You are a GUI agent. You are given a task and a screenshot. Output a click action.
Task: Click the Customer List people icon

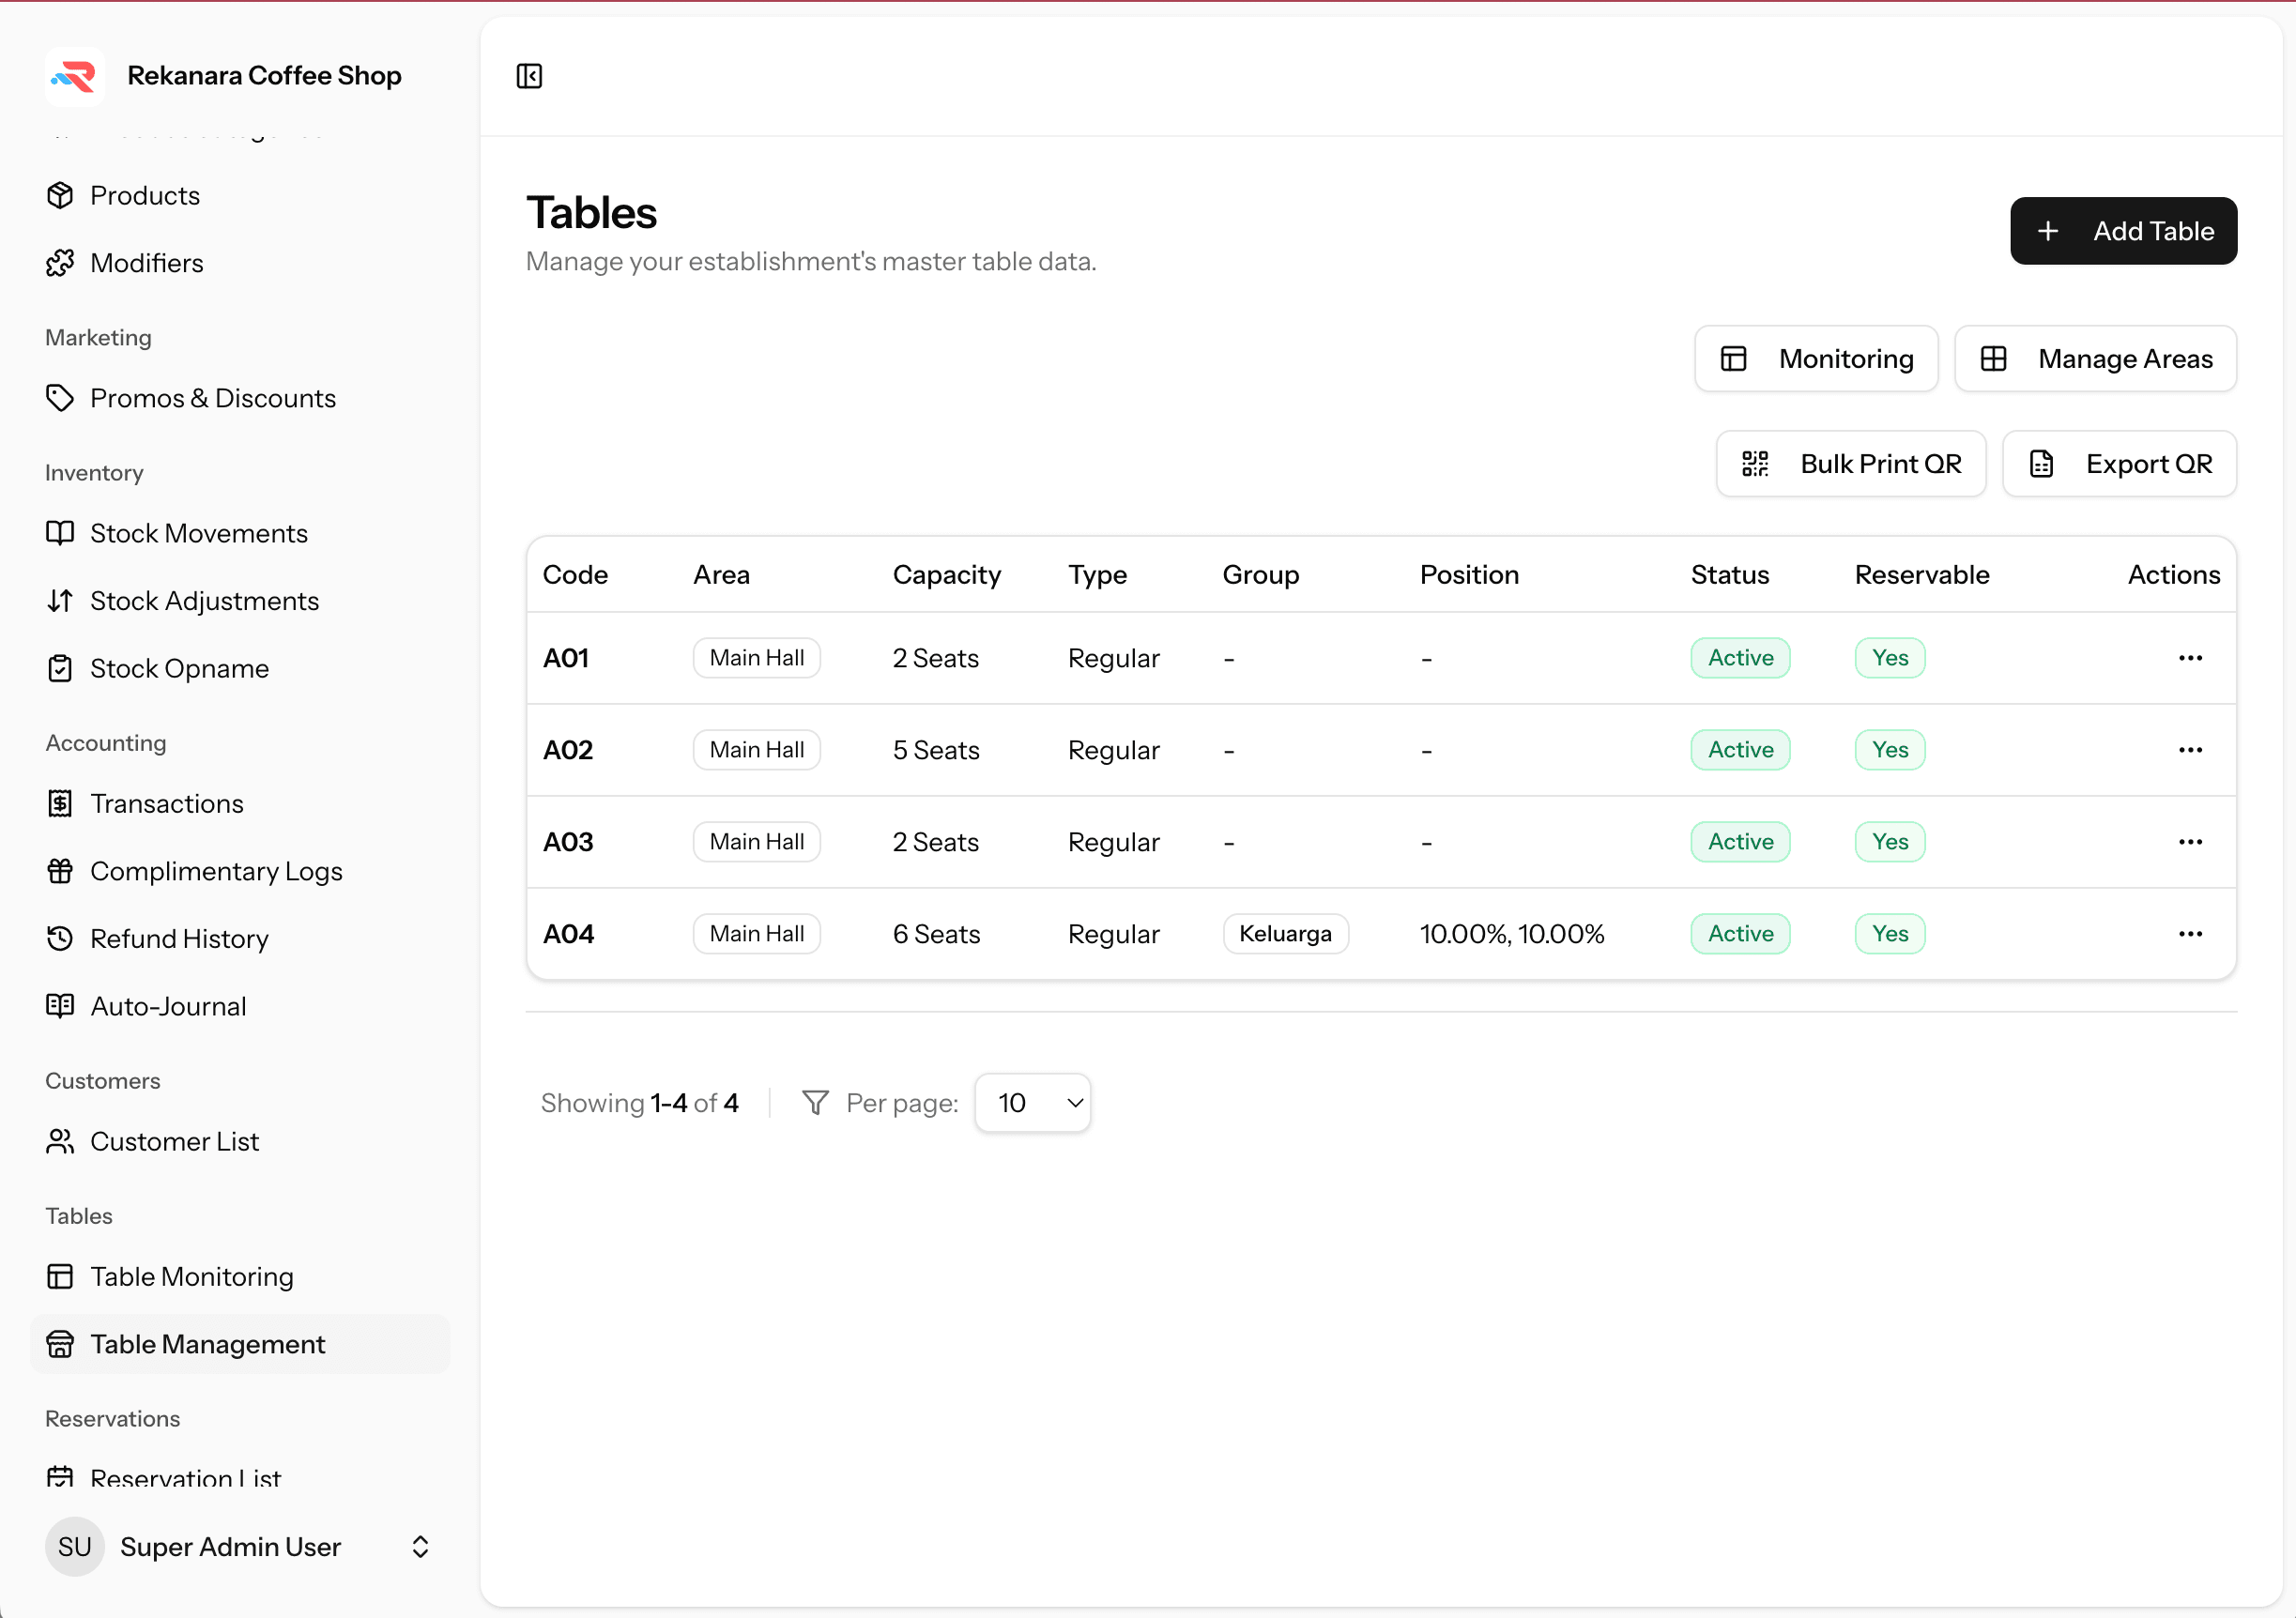click(x=60, y=1141)
